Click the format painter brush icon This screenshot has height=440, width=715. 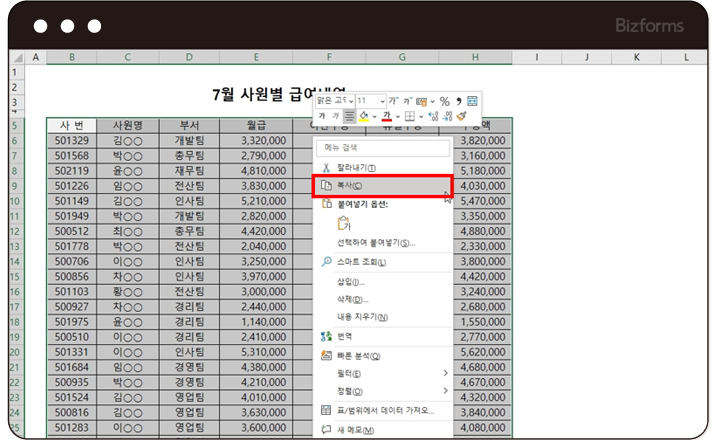461,116
